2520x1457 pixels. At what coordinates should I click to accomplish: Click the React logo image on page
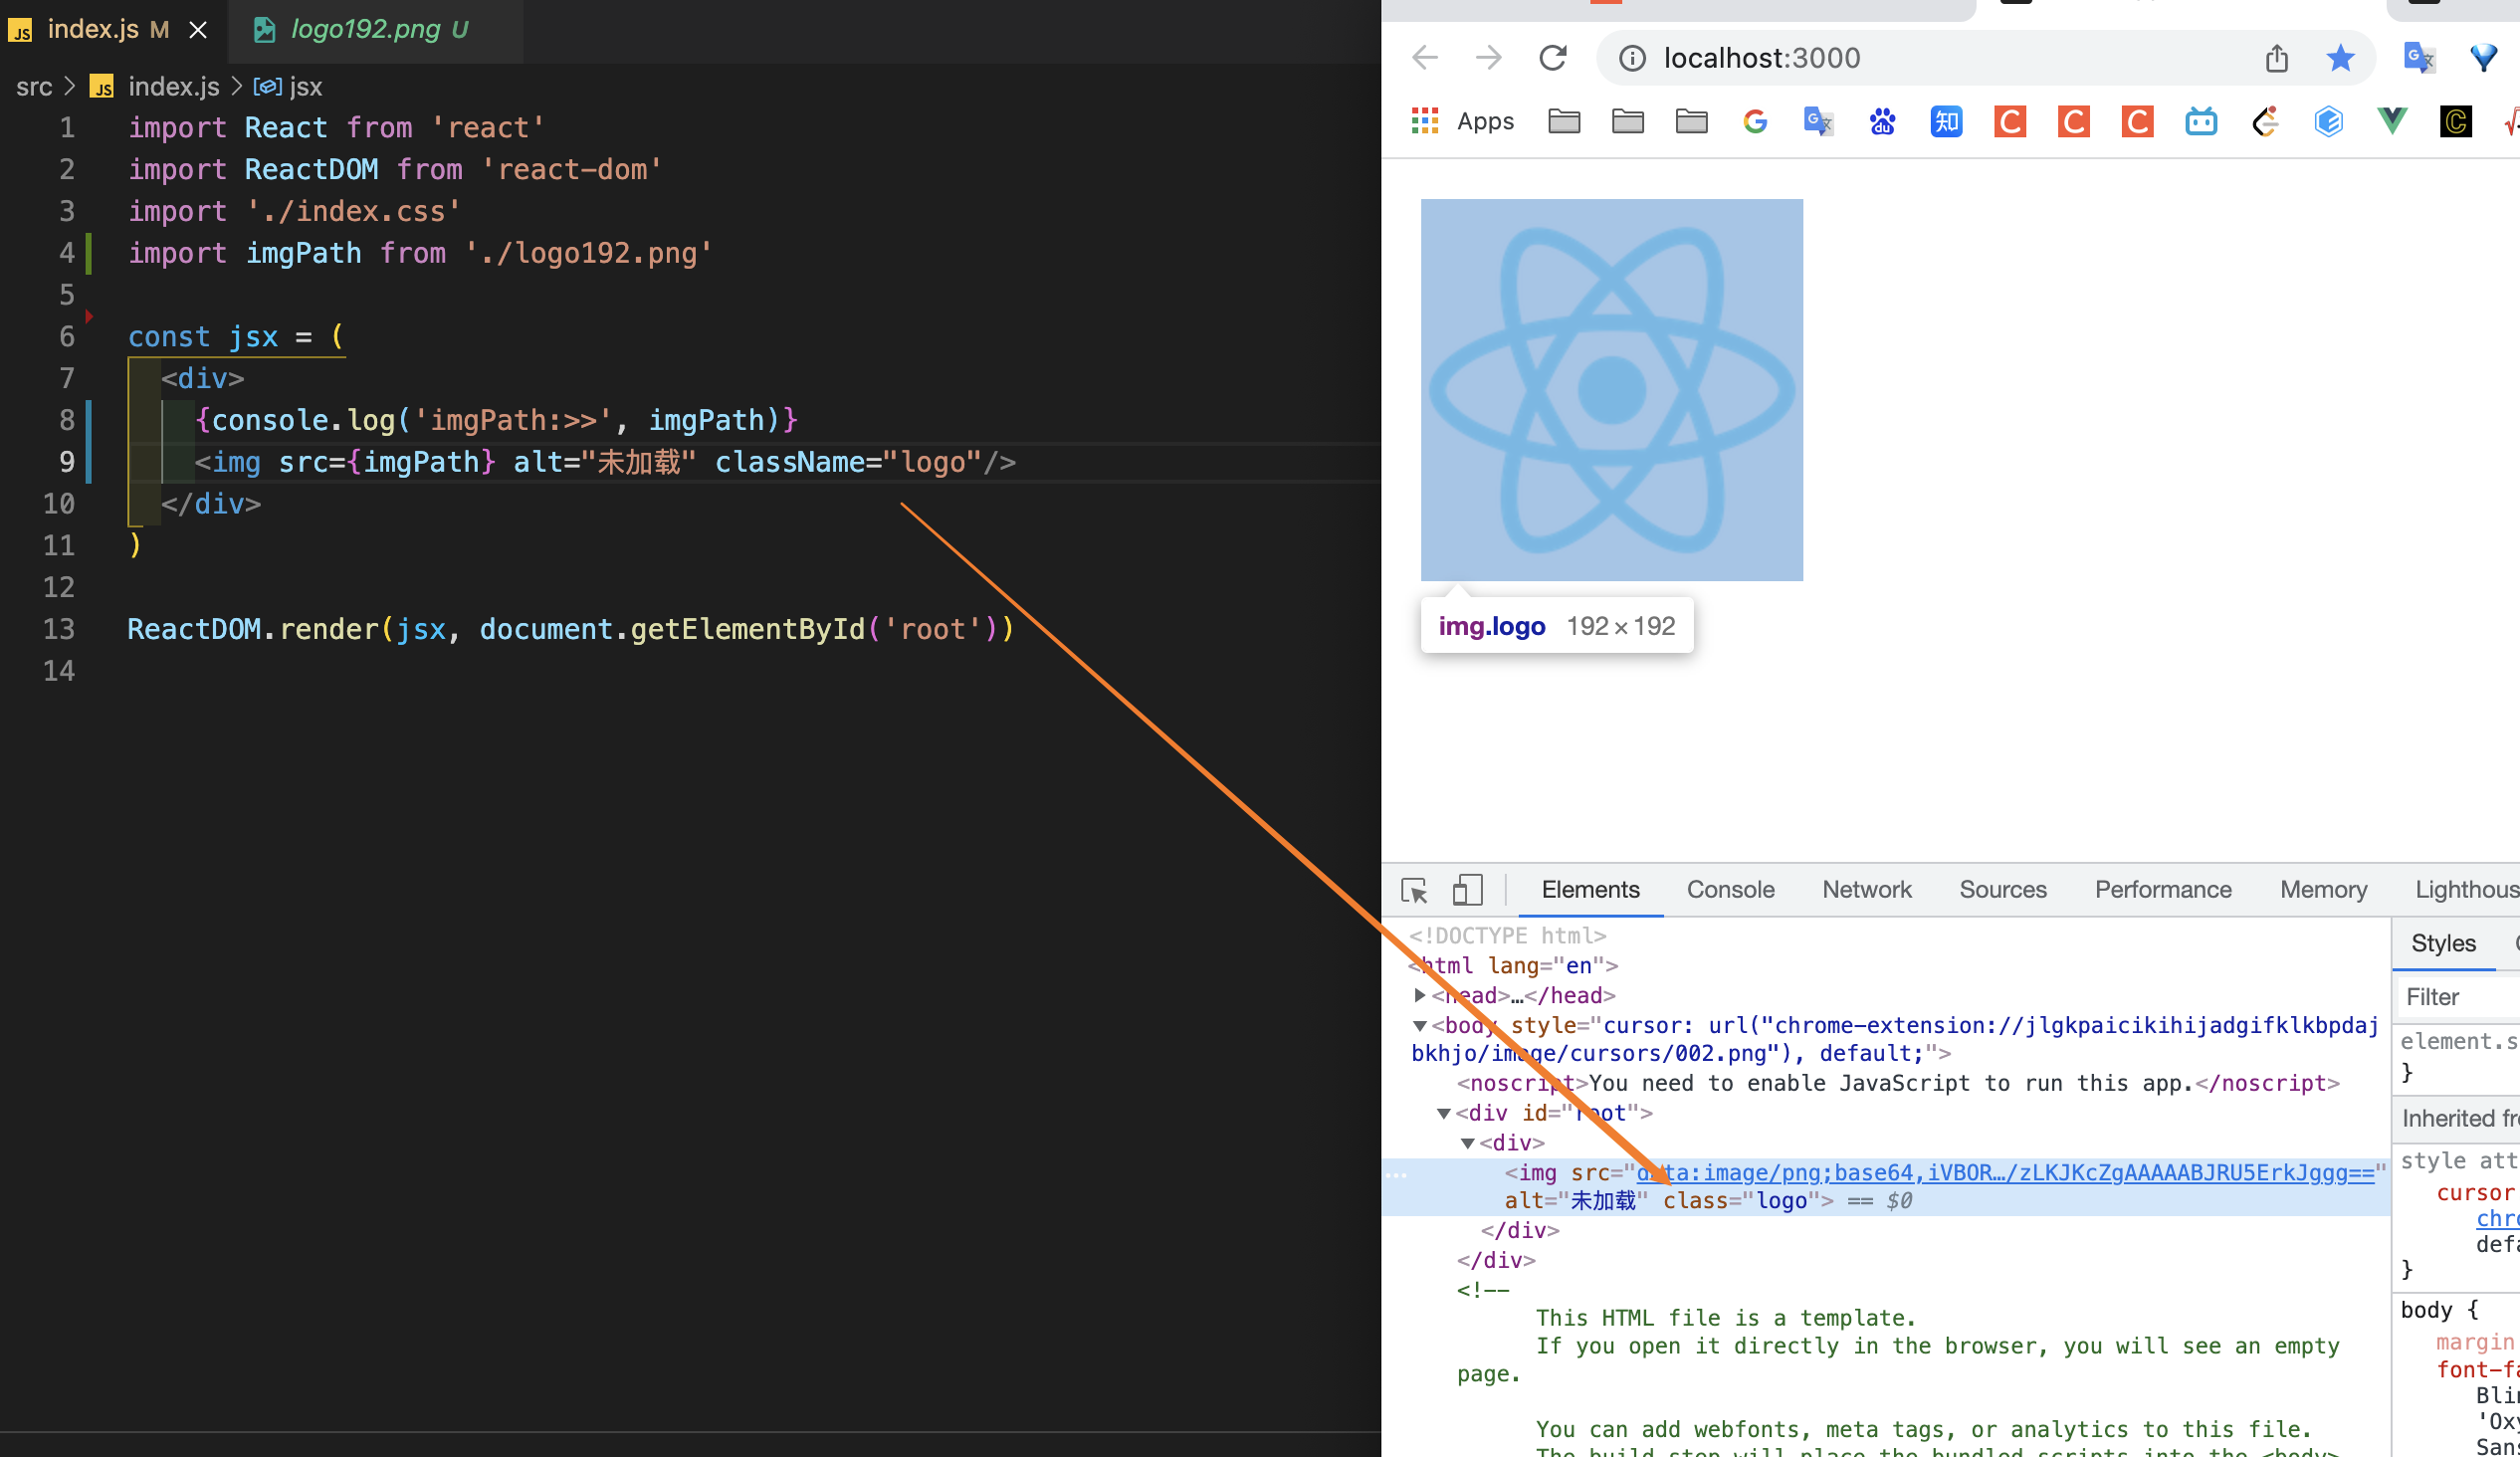click(1612, 390)
